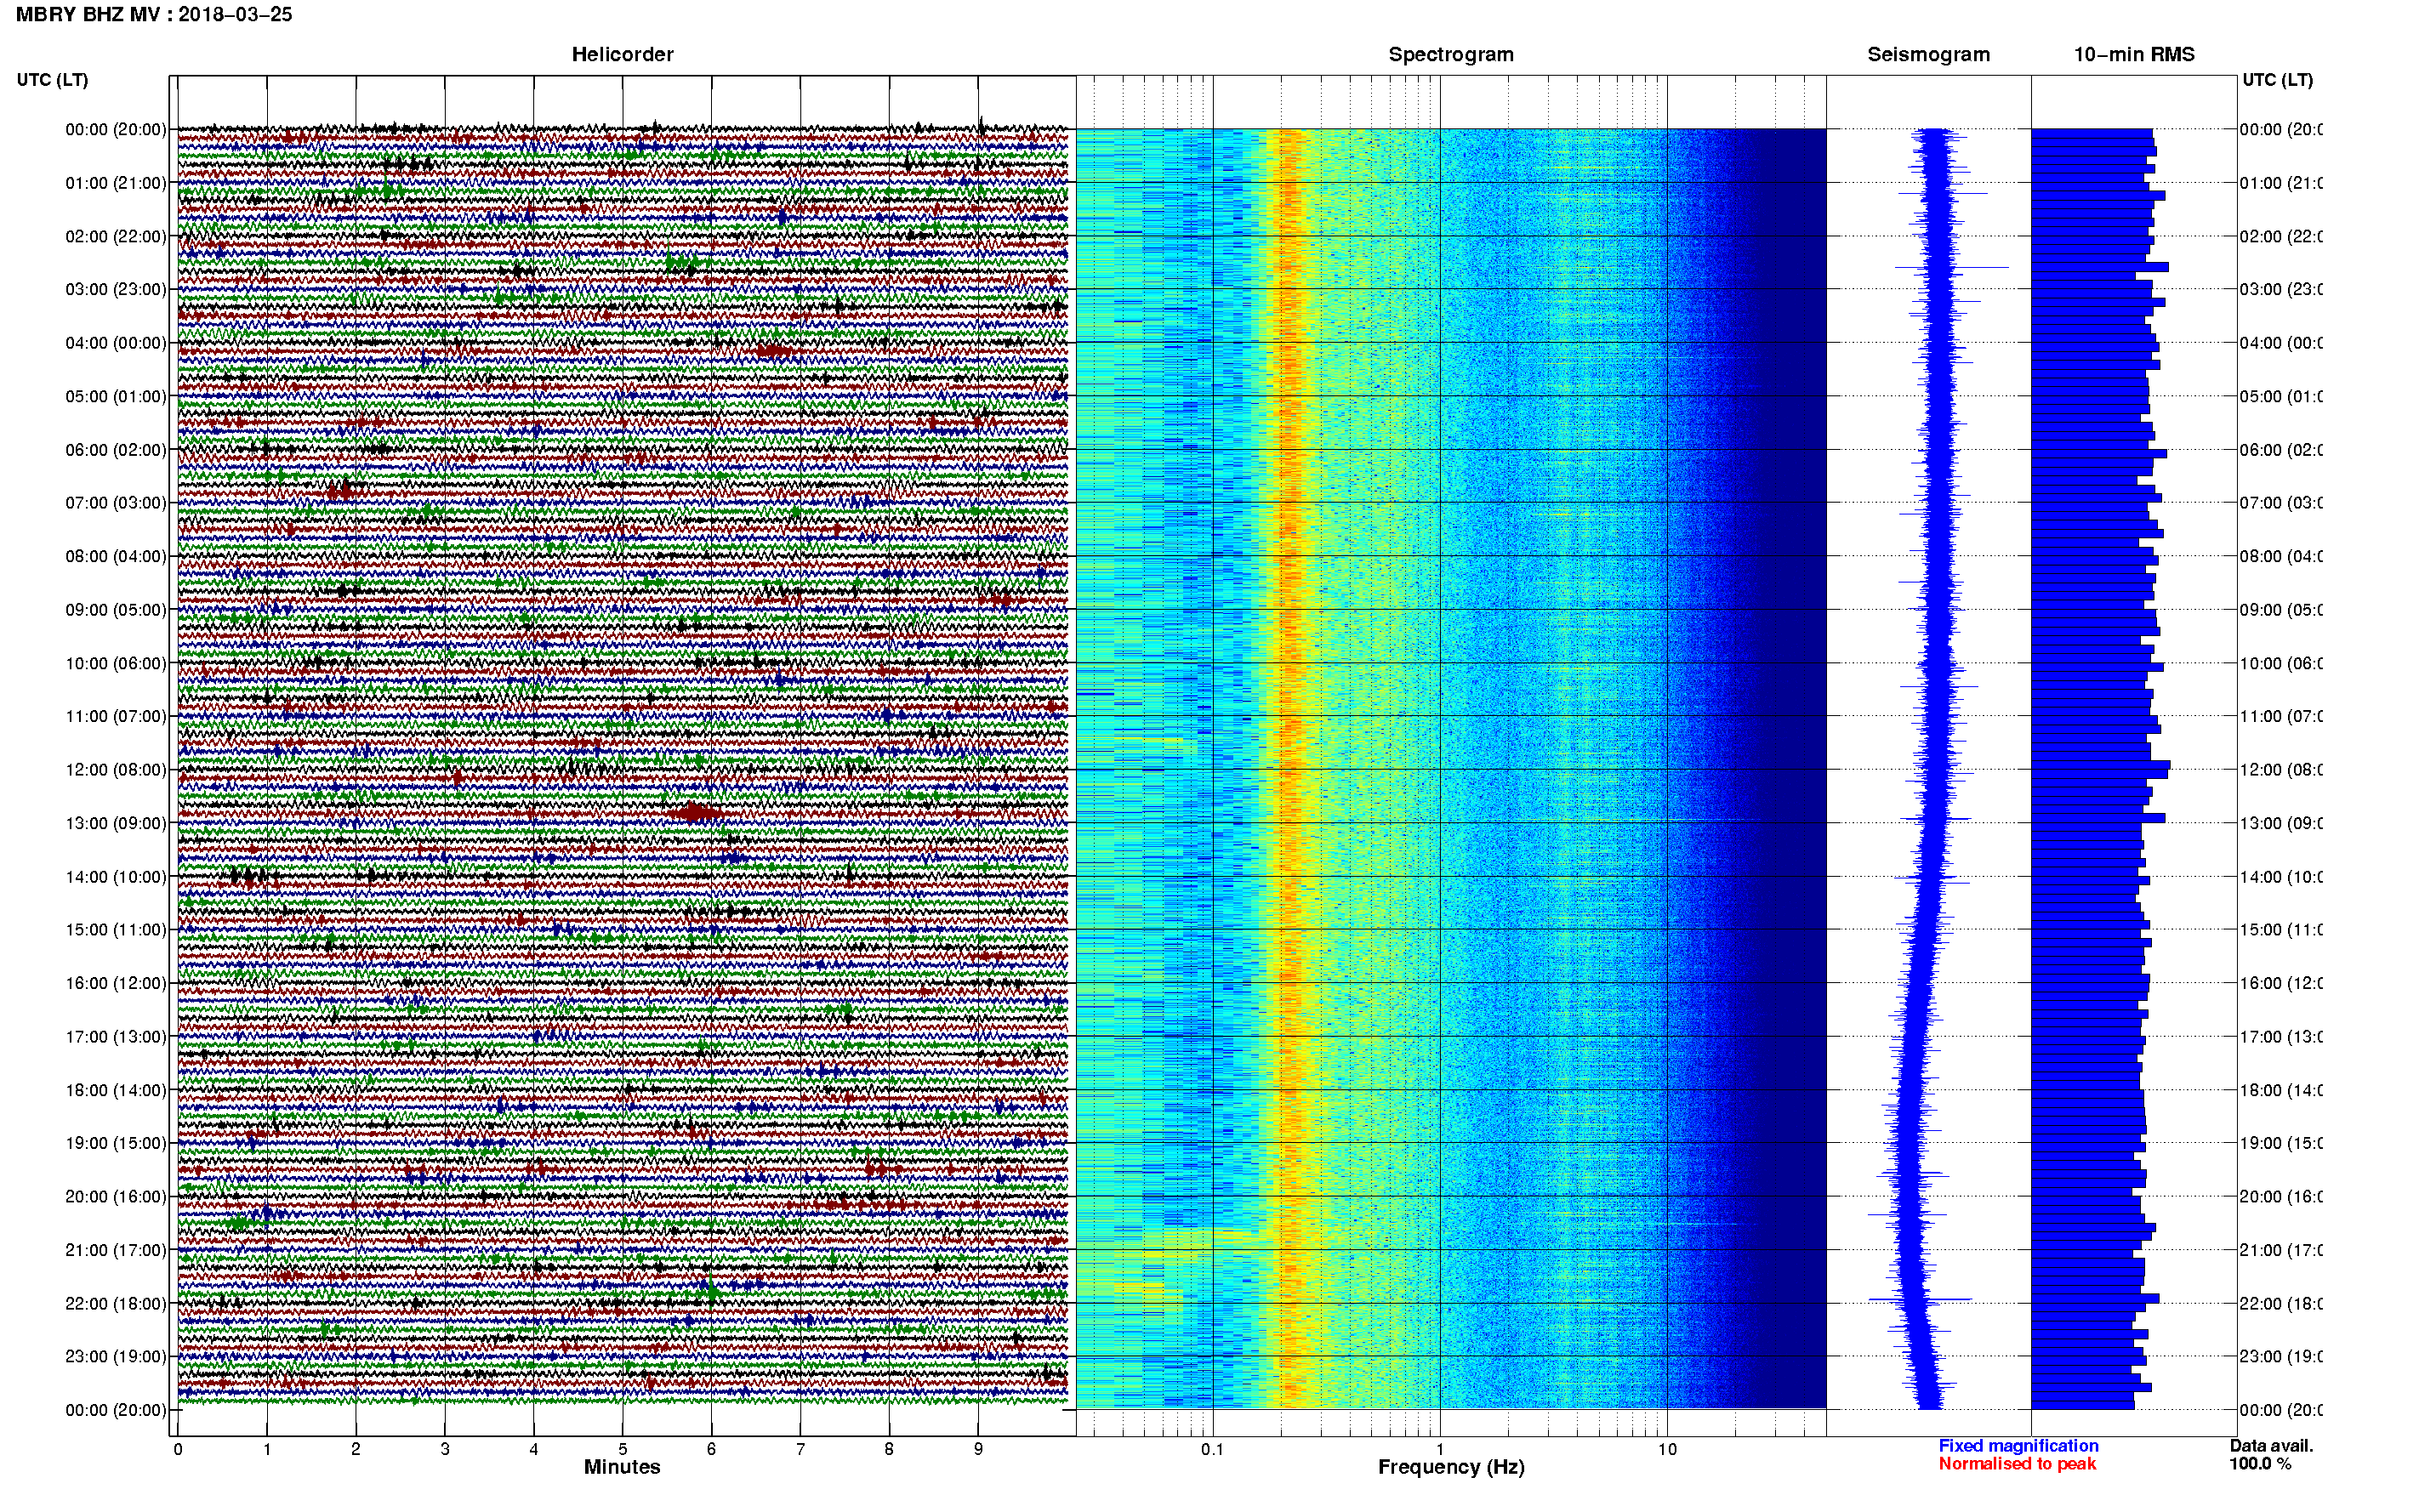The height and width of the screenshot is (1512, 2419).
Task: Select the '11:00 (07:00)' Helicorder time label
Action: 116,717
